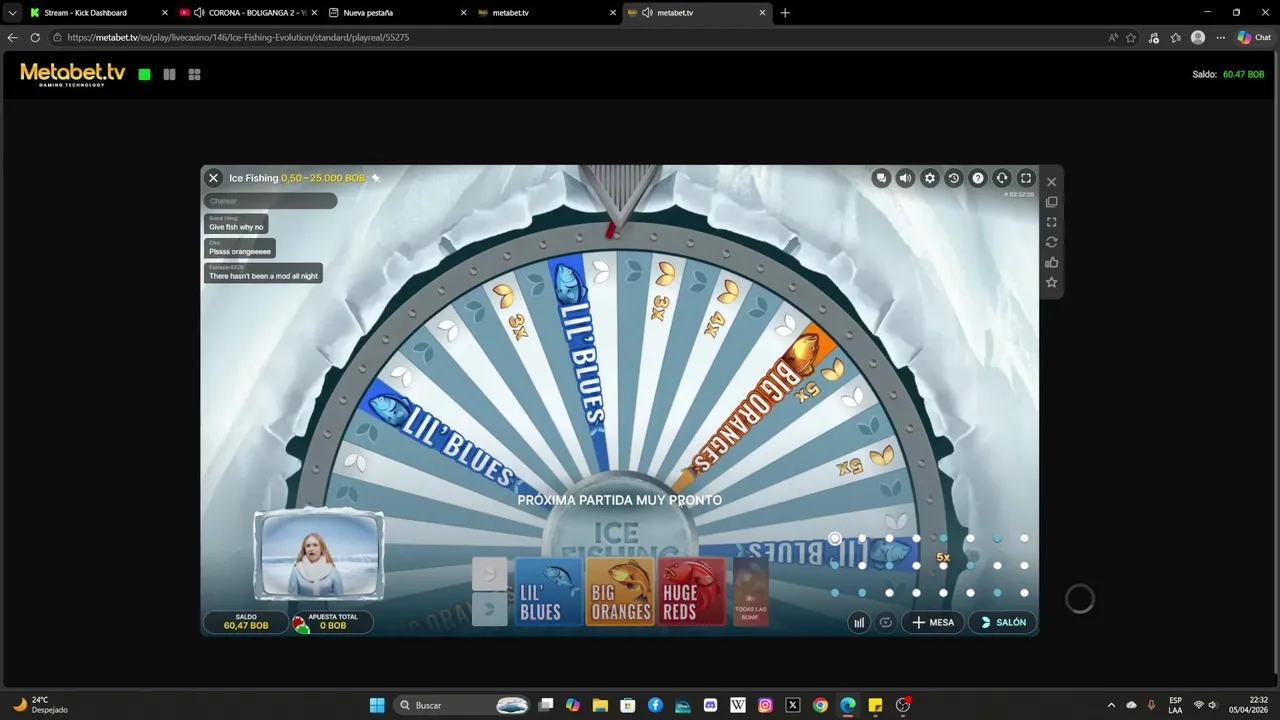
Task: Bet on HUGE REDS tile
Action: click(691, 592)
